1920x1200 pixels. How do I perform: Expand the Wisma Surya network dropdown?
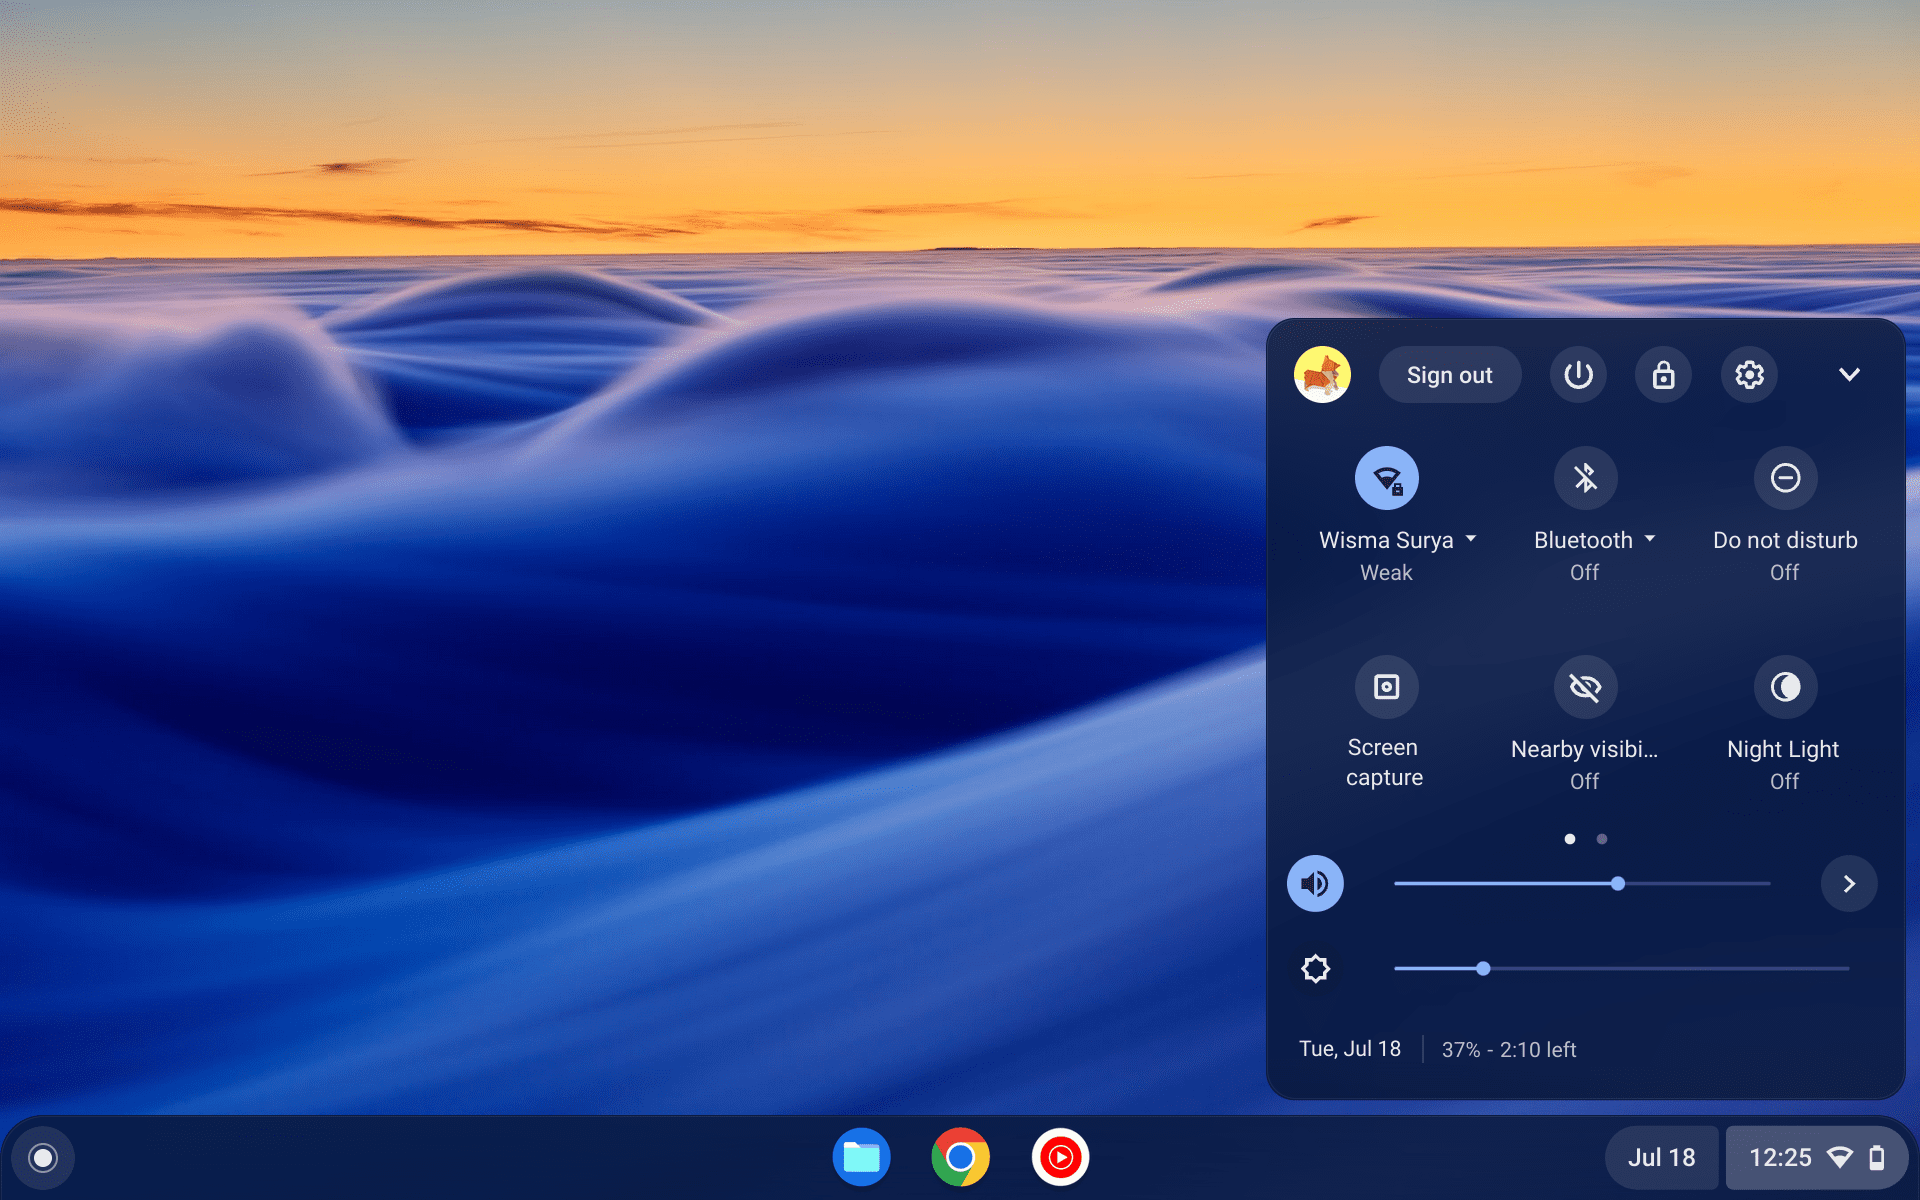pos(1470,539)
